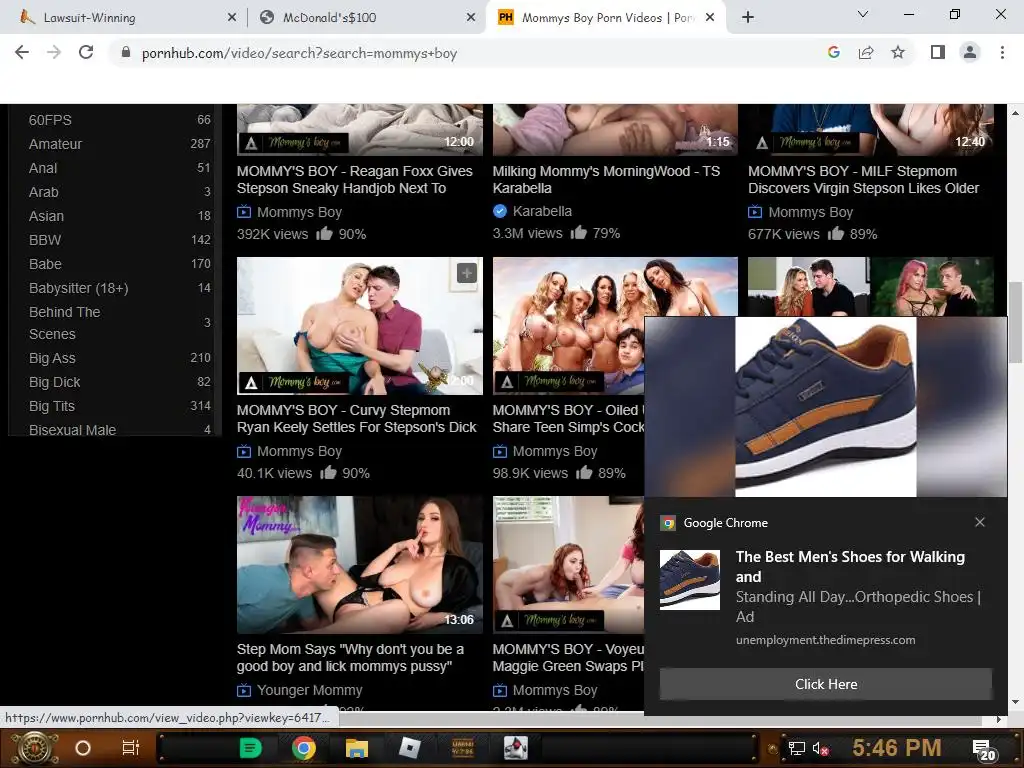Viewport: 1024px width, 768px height.
Task: Click the add-to-playlist plus on 40.1K video thumbnail
Action: pyautogui.click(x=466, y=273)
